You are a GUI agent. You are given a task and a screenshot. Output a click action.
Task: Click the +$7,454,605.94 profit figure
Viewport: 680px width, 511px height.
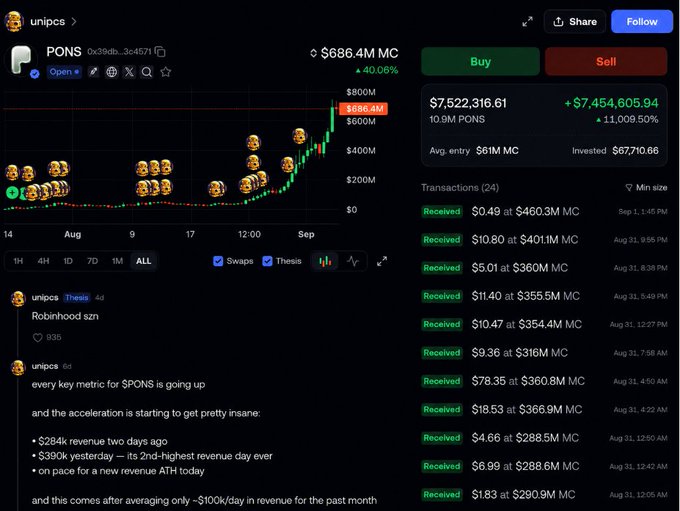[x=611, y=103]
